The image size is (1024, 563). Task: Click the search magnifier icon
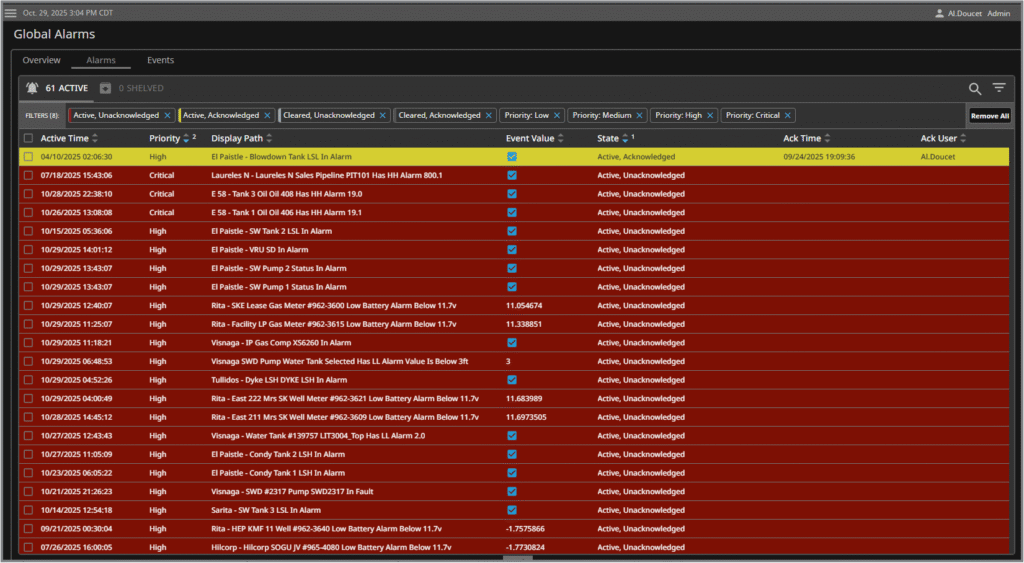975,89
